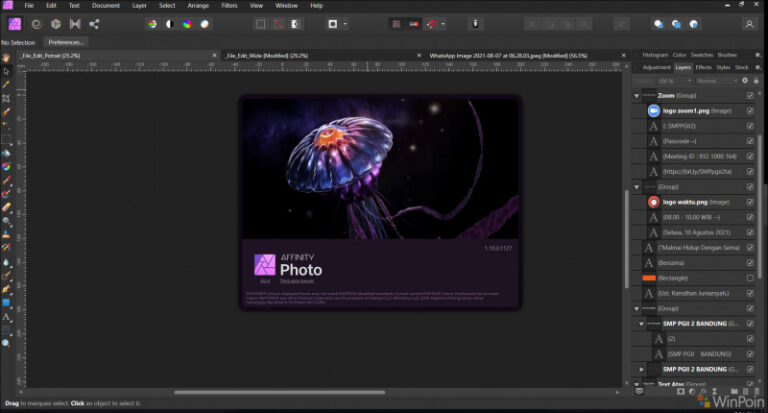
Task: Open the Develop Persona icon
Action: pyautogui.click(x=56, y=24)
